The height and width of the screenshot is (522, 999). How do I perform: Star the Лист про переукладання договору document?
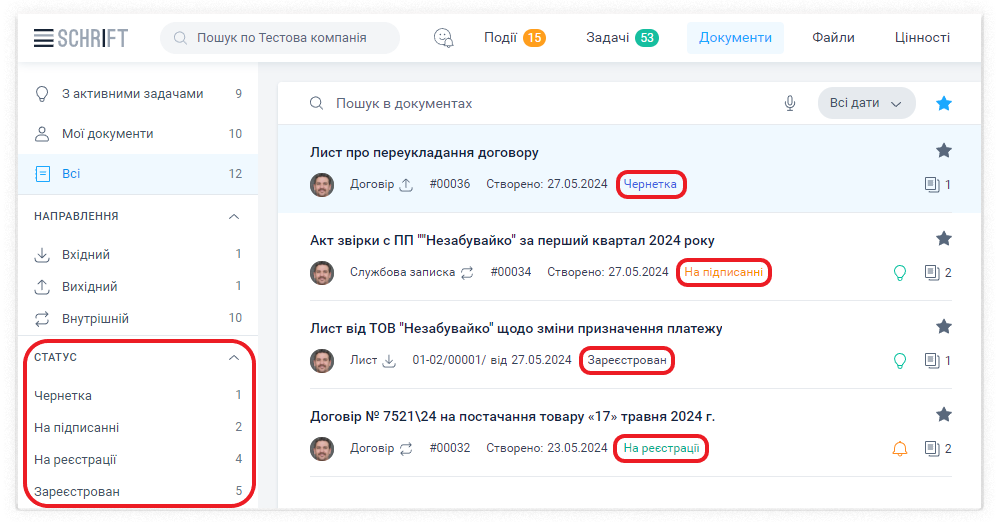(944, 151)
